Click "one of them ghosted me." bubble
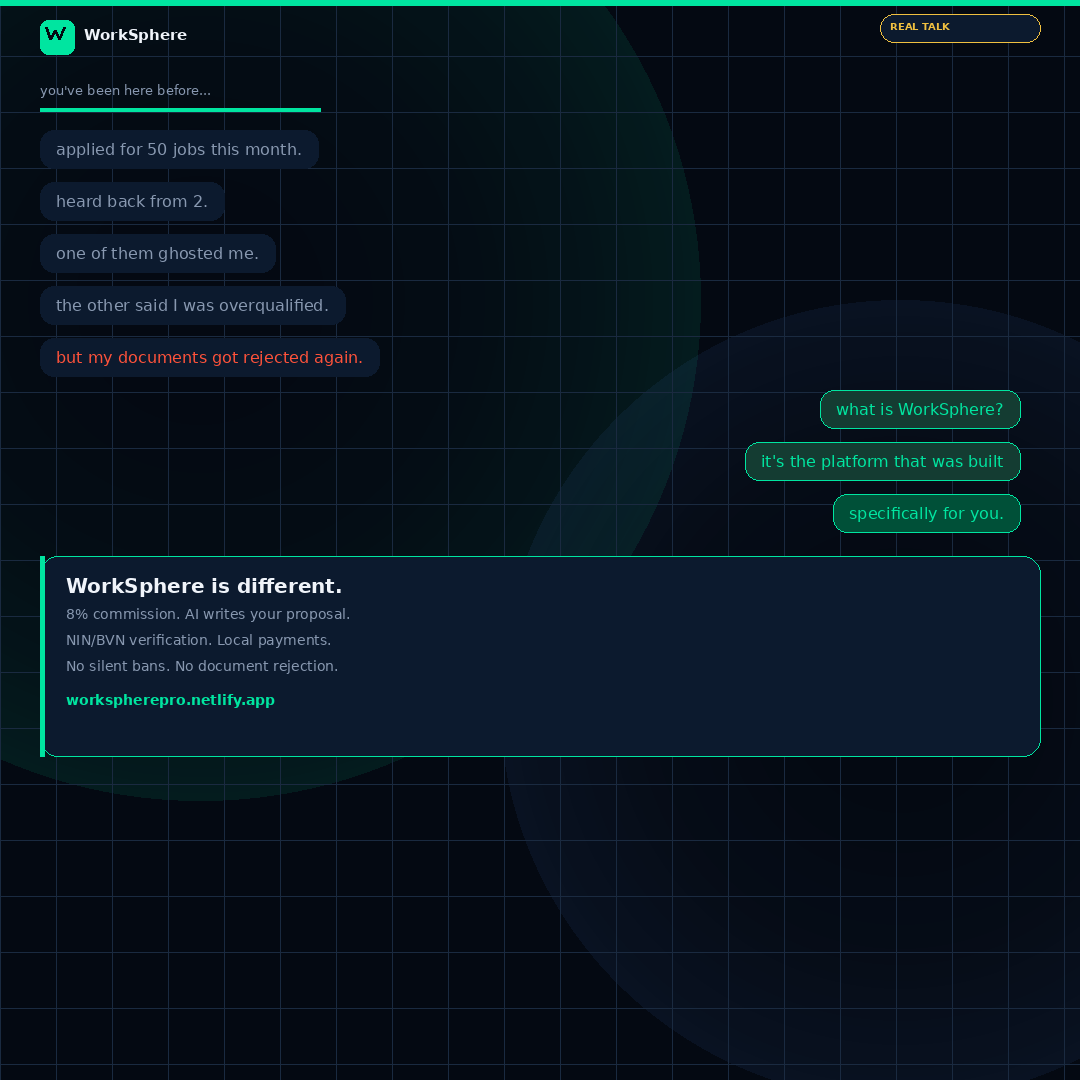 tap(158, 253)
